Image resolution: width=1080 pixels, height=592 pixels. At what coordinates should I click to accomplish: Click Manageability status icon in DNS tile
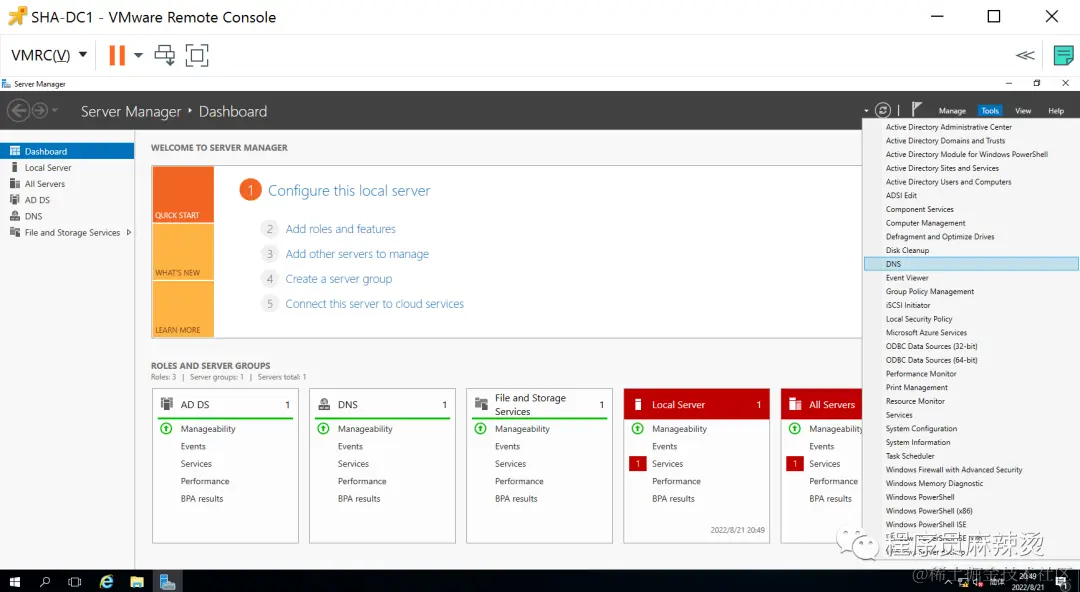pyautogui.click(x=323, y=429)
